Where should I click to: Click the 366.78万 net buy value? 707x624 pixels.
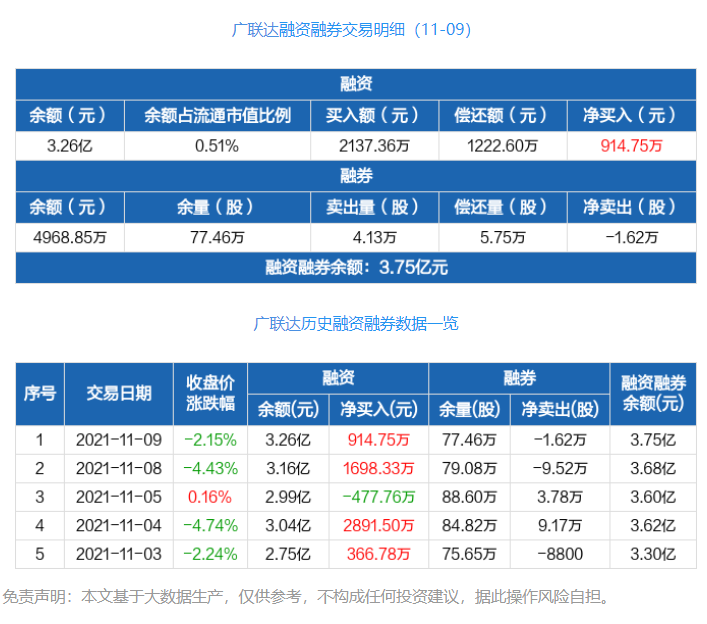(x=379, y=554)
